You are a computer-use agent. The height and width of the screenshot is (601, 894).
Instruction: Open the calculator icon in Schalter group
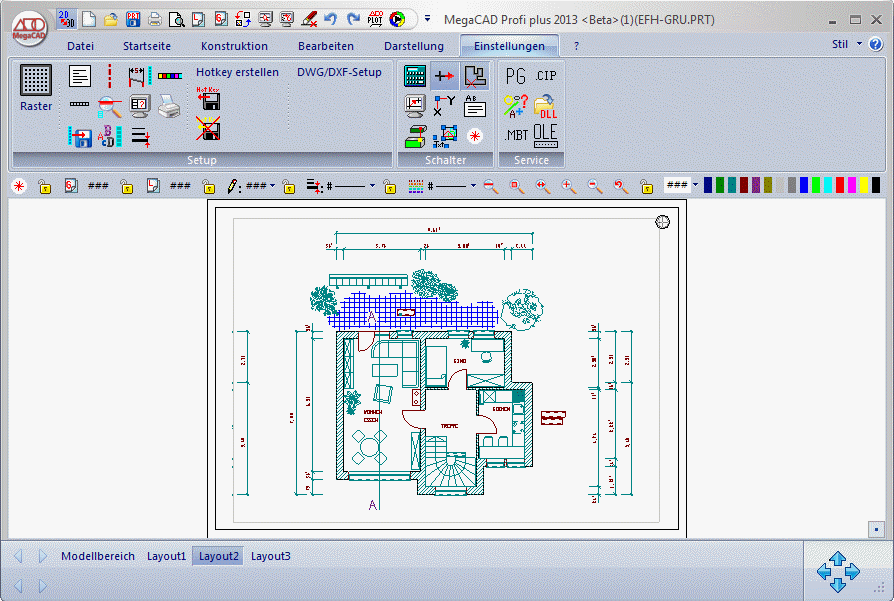click(415, 76)
